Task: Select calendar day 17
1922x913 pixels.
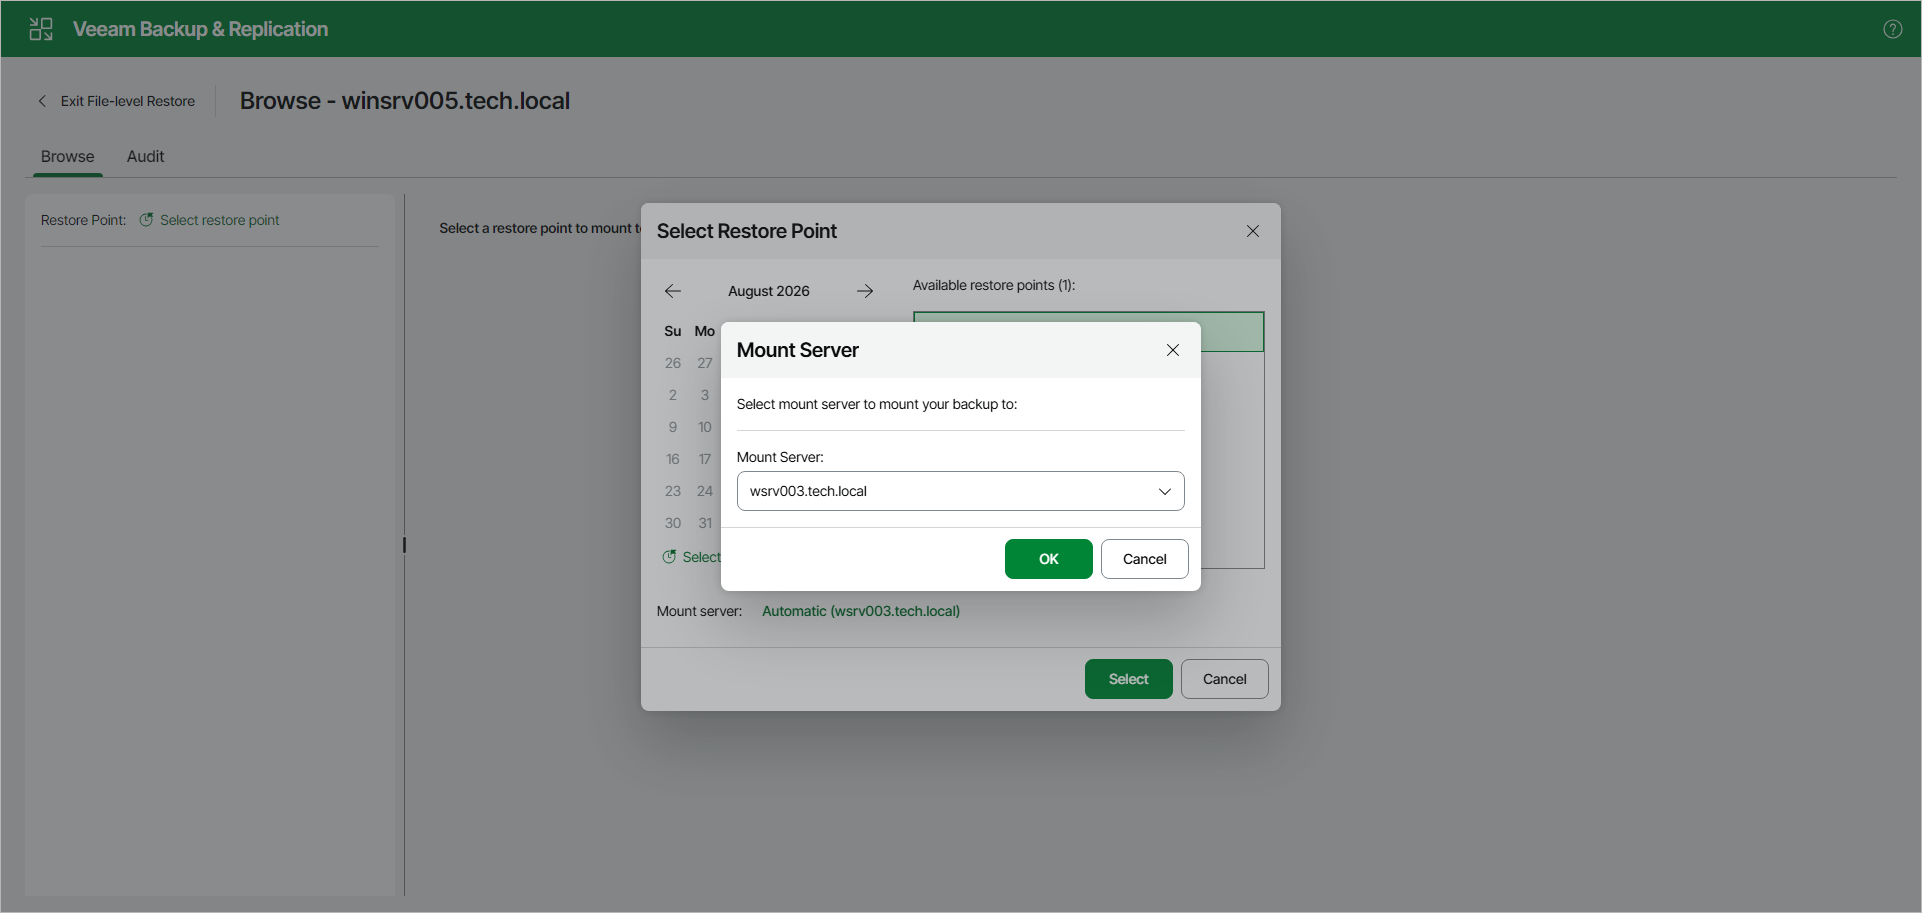Action: click(x=705, y=459)
